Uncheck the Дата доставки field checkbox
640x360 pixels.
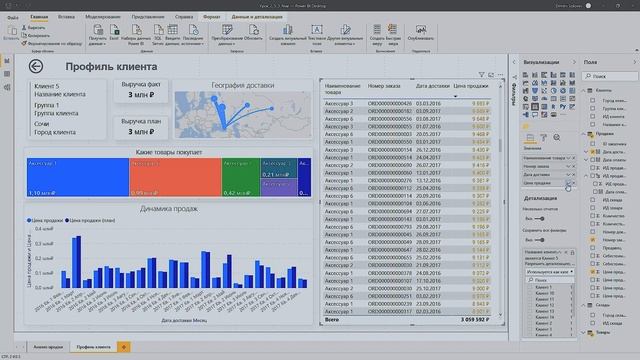tap(593, 151)
